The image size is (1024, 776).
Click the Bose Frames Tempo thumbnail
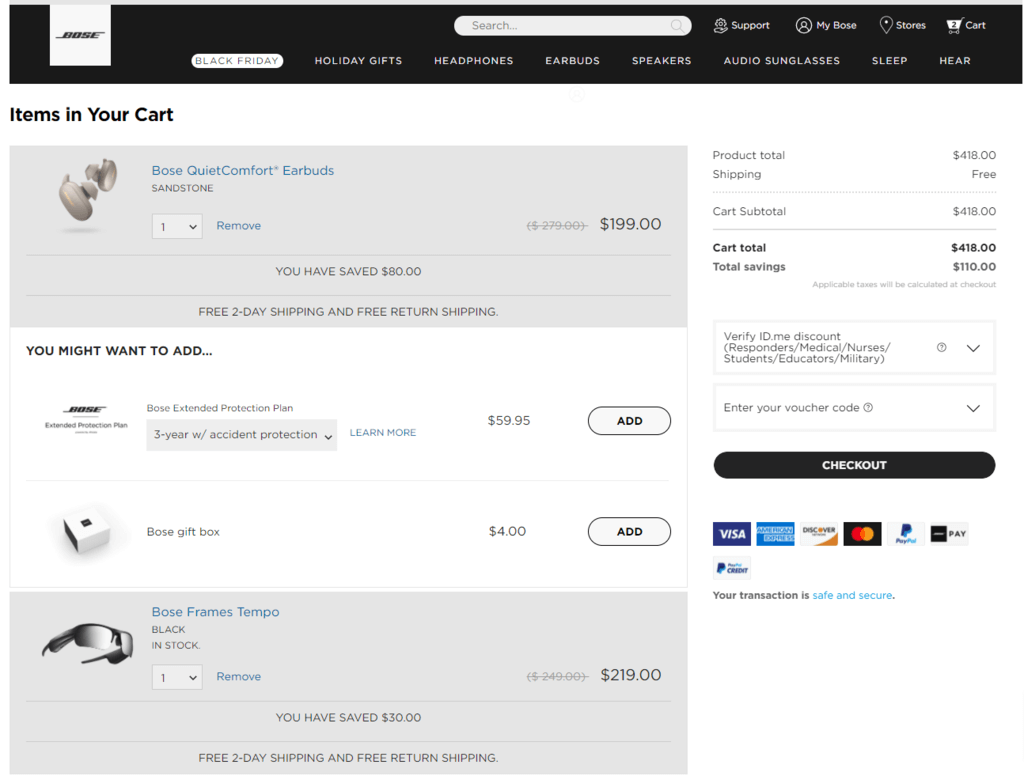tap(87, 641)
